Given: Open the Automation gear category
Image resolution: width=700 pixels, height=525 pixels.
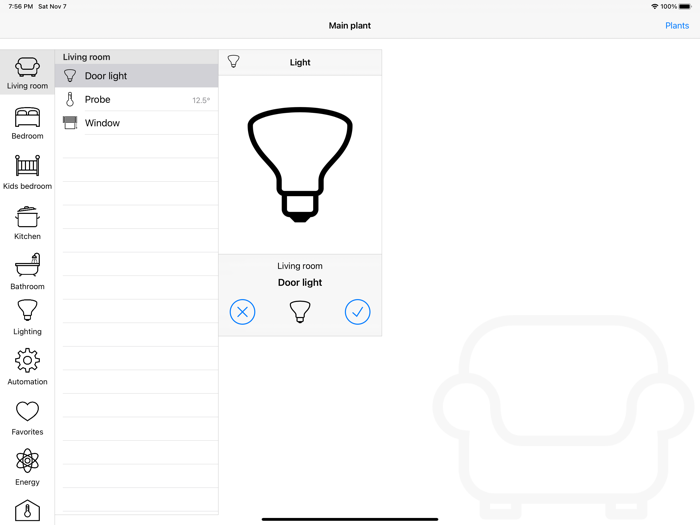Looking at the screenshot, I should (27, 367).
